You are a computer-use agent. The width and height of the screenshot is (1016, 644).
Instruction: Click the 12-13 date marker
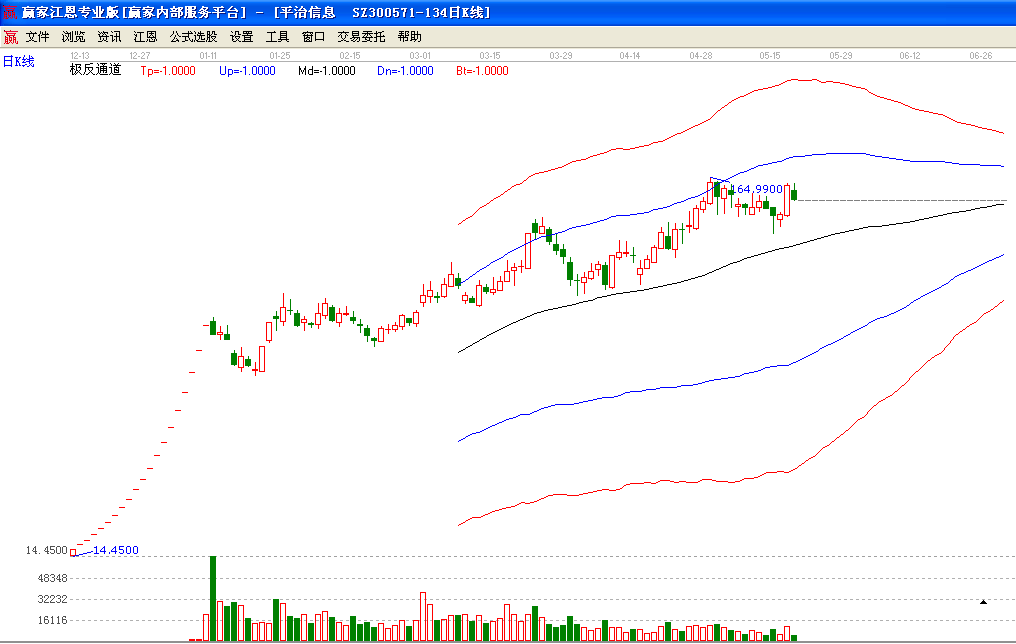pyautogui.click(x=80, y=56)
